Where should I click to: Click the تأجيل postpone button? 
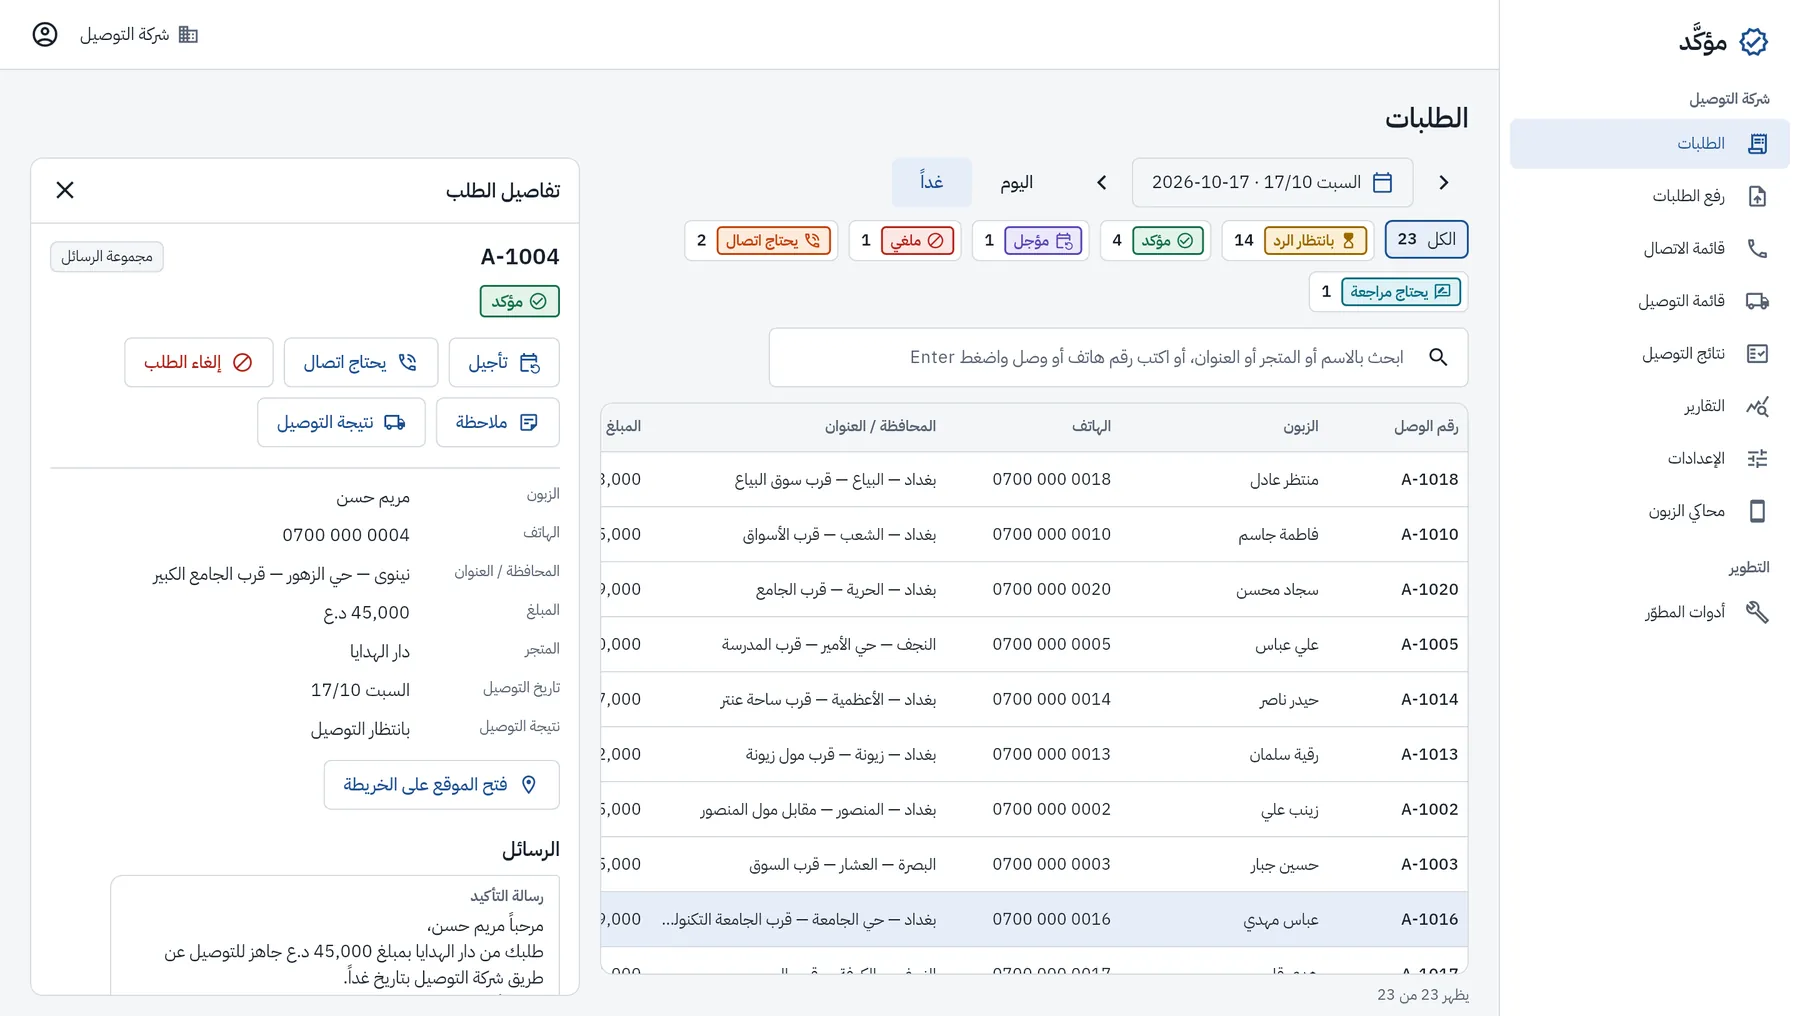pyautogui.click(x=504, y=362)
